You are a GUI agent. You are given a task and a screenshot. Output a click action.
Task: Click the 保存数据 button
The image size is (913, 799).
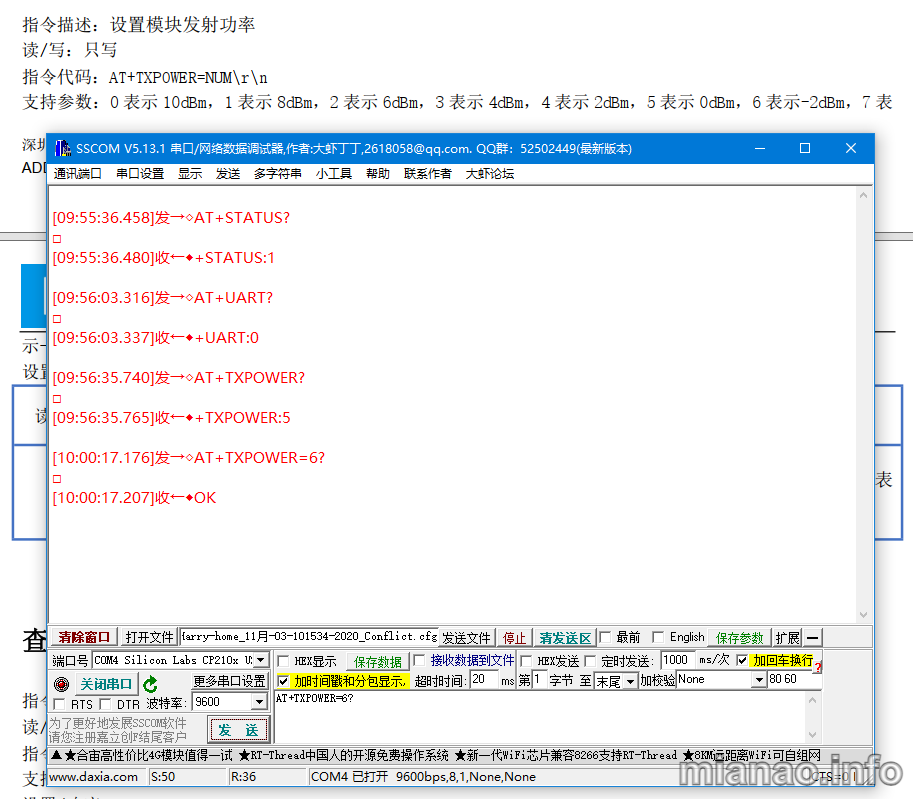pos(377,662)
